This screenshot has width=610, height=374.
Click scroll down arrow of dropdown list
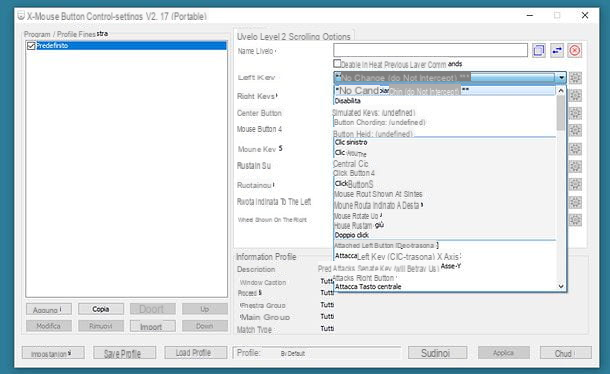point(561,286)
